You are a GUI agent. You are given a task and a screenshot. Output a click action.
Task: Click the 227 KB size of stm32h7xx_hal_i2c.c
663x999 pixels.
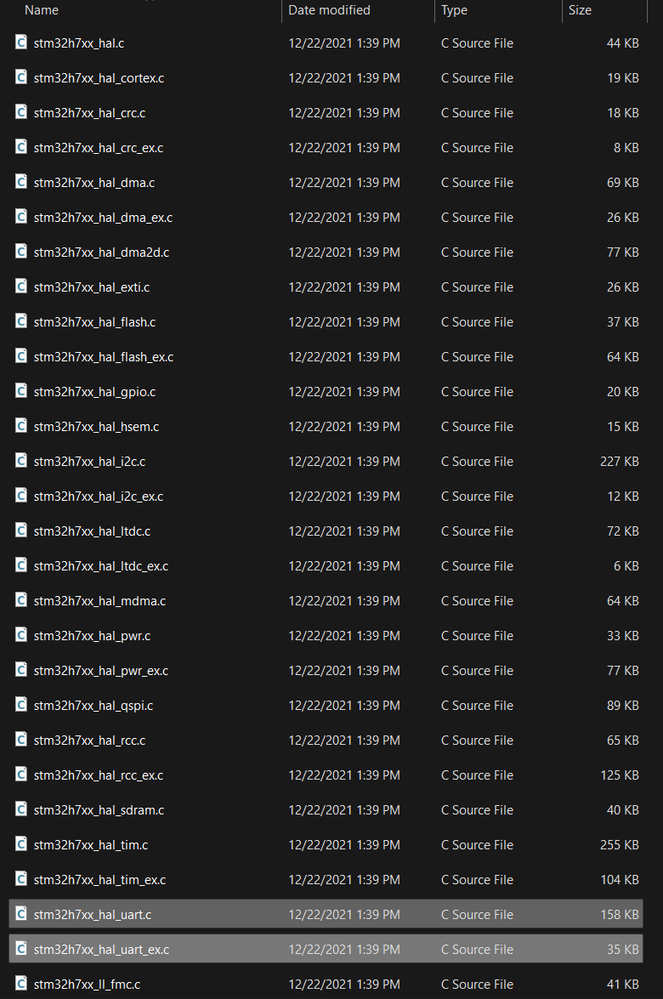[x=619, y=461]
